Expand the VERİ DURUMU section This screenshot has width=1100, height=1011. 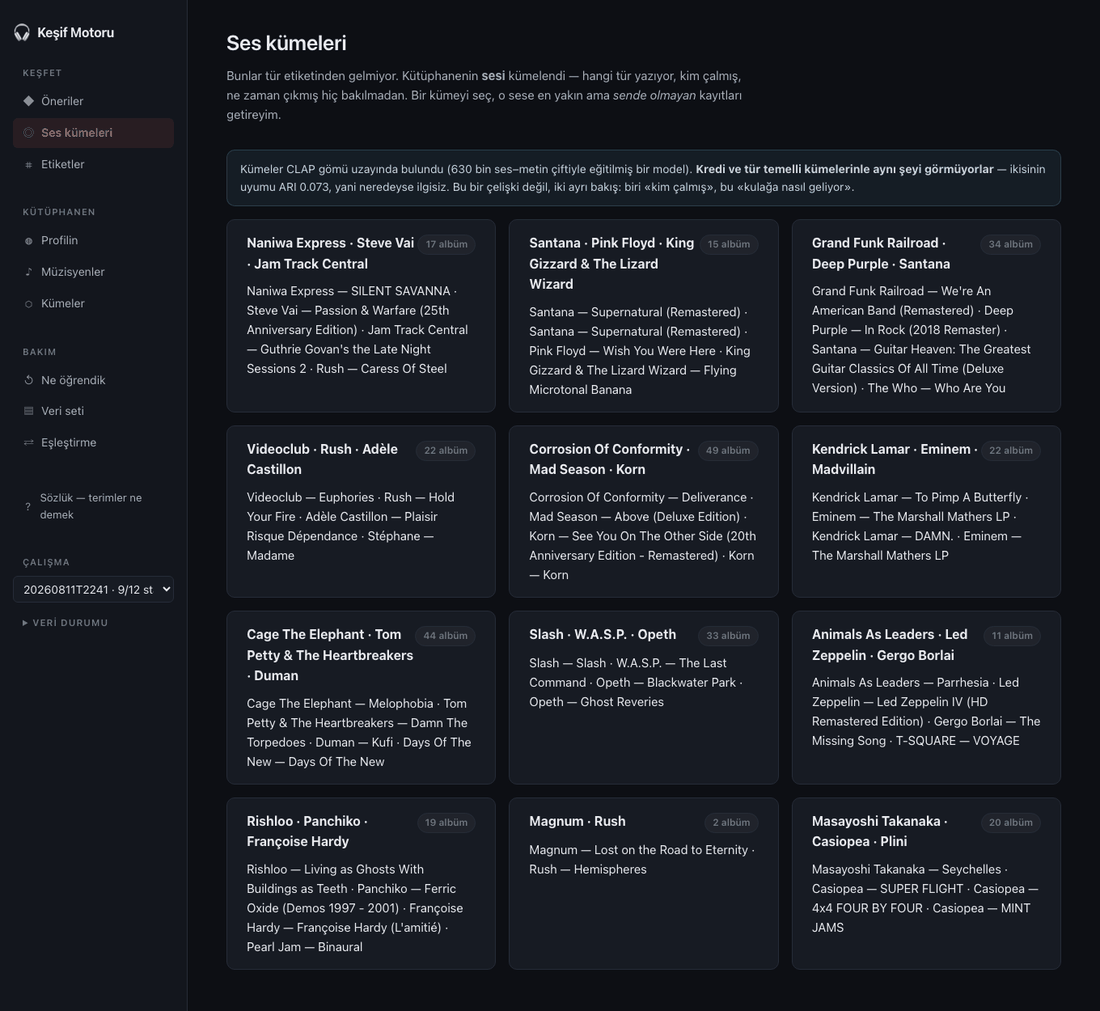[x=65, y=623]
